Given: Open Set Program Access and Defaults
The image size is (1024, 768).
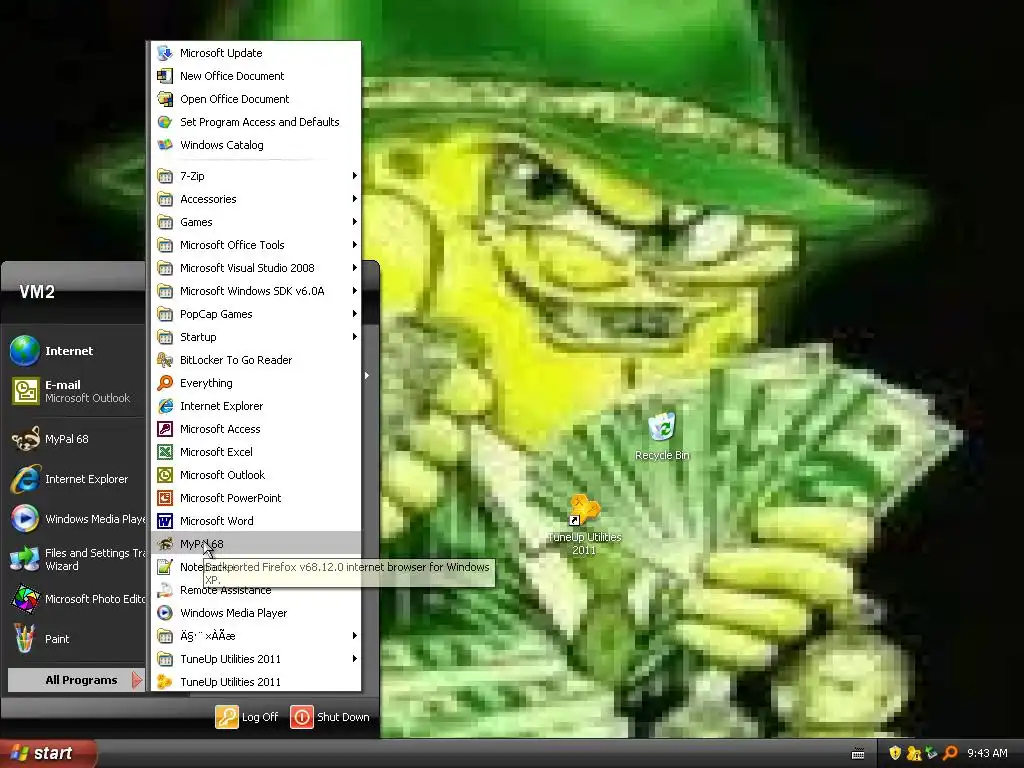Looking at the screenshot, I should 256,122.
